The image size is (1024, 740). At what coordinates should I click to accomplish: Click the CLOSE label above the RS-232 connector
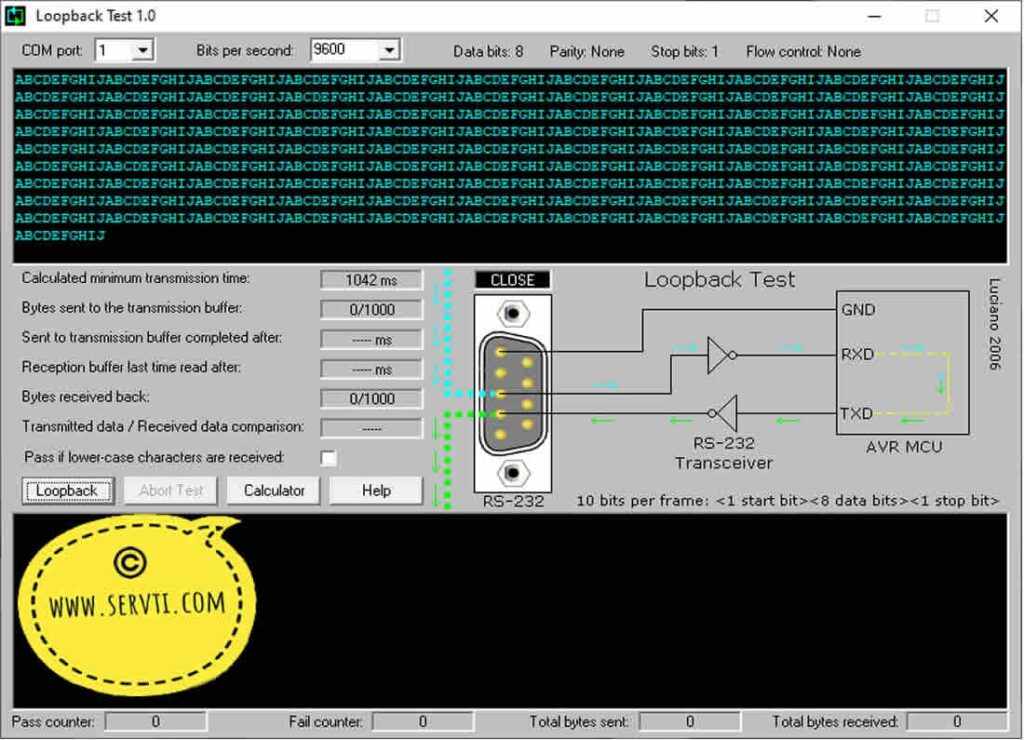coord(512,279)
